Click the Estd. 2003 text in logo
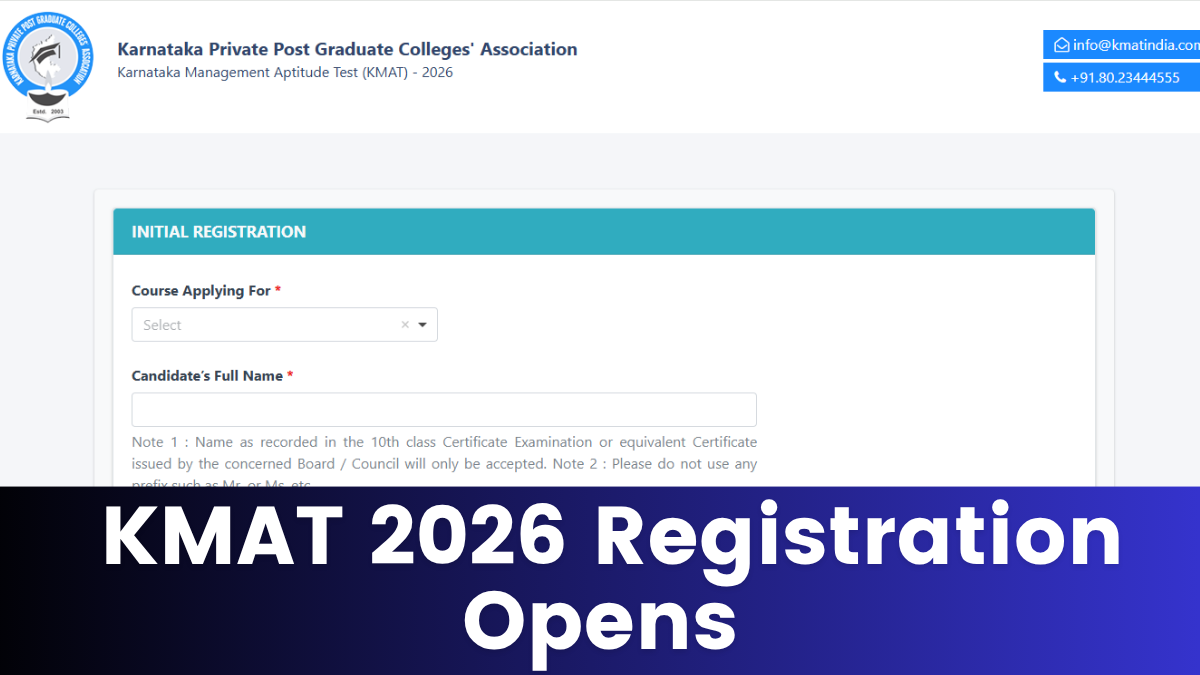 [48, 110]
